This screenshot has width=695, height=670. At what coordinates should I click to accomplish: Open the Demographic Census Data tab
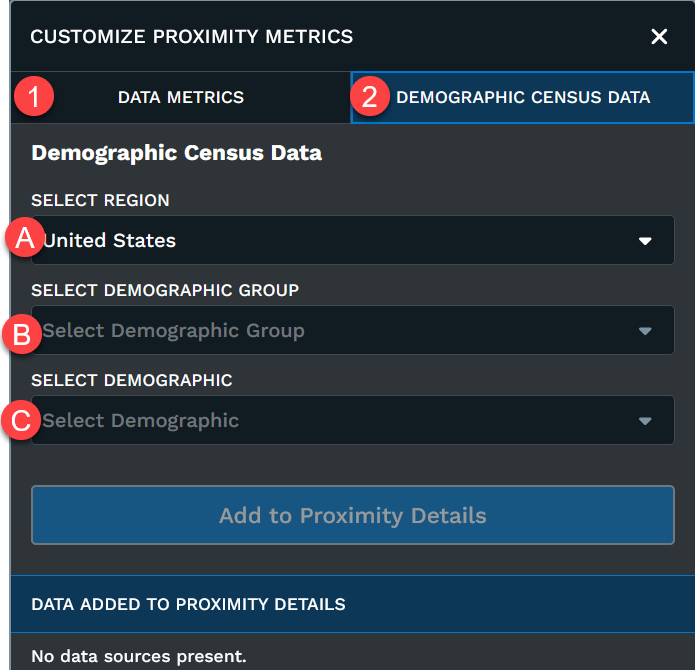click(x=523, y=97)
